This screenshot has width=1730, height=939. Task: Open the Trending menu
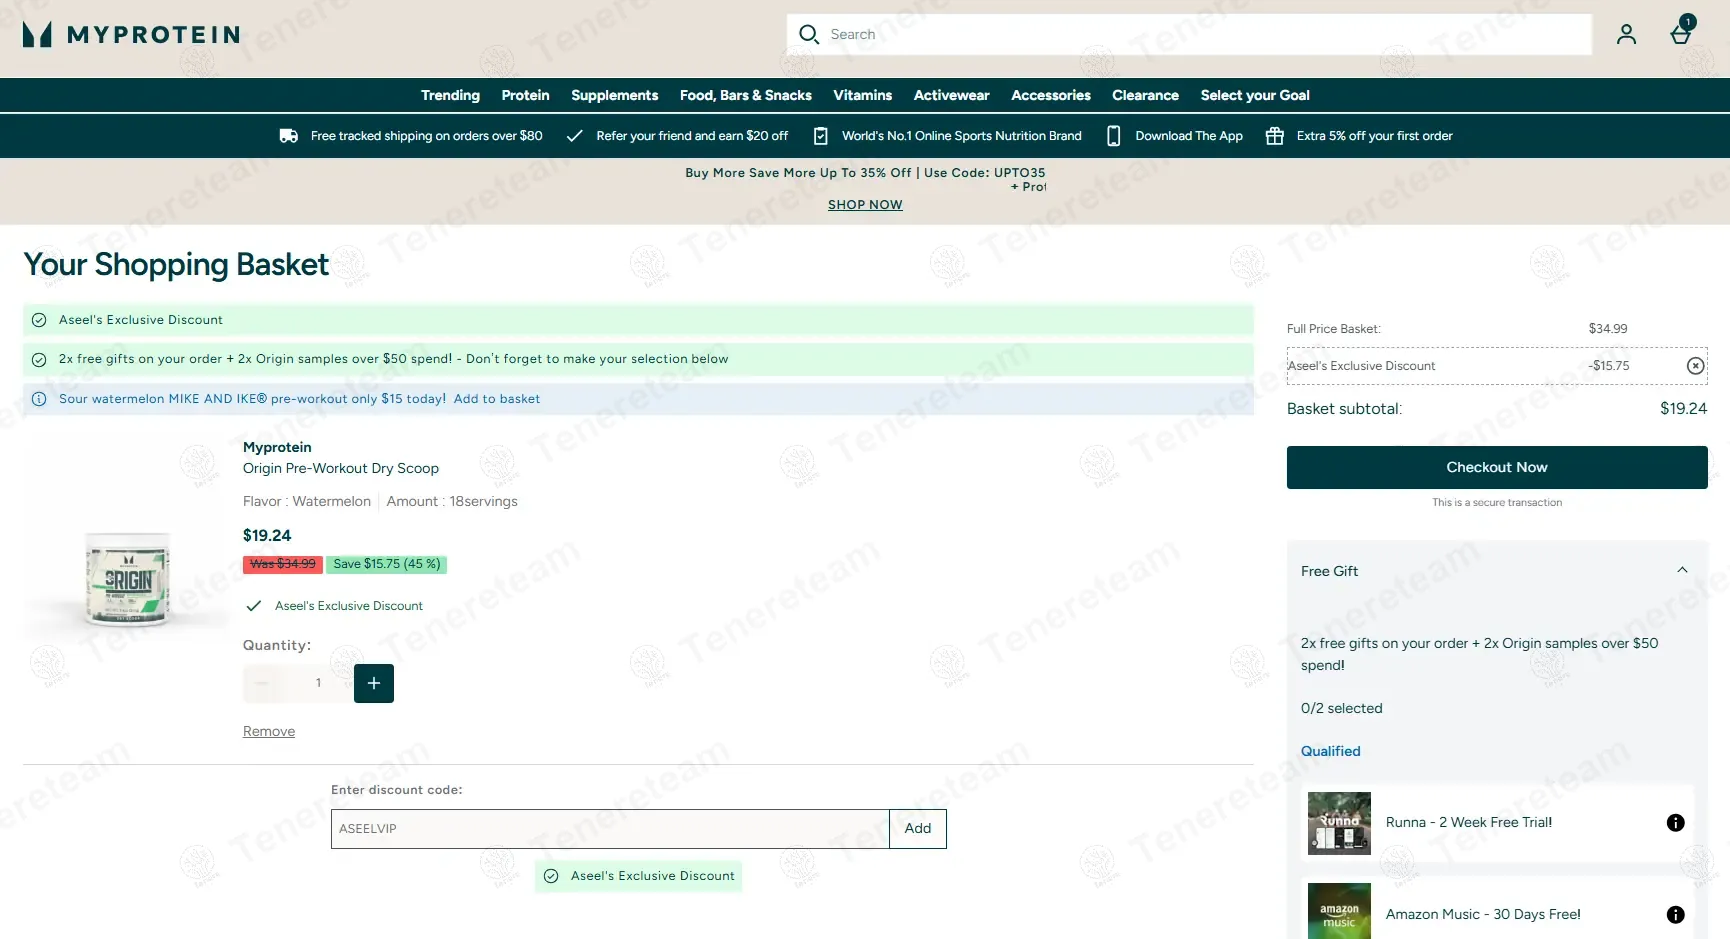450,95
